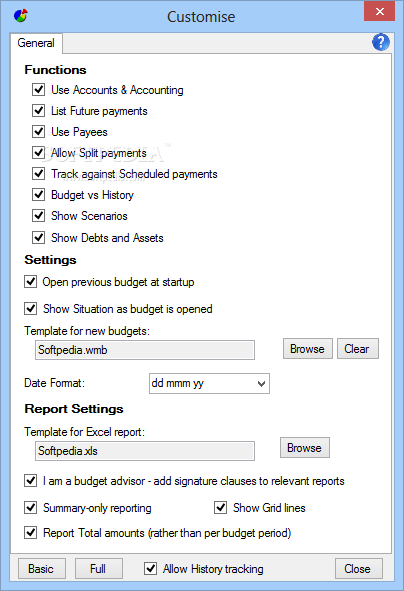Disable Allow History tracking
Image resolution: width=404 pixels, height=591 pixels.
point(151,568)
